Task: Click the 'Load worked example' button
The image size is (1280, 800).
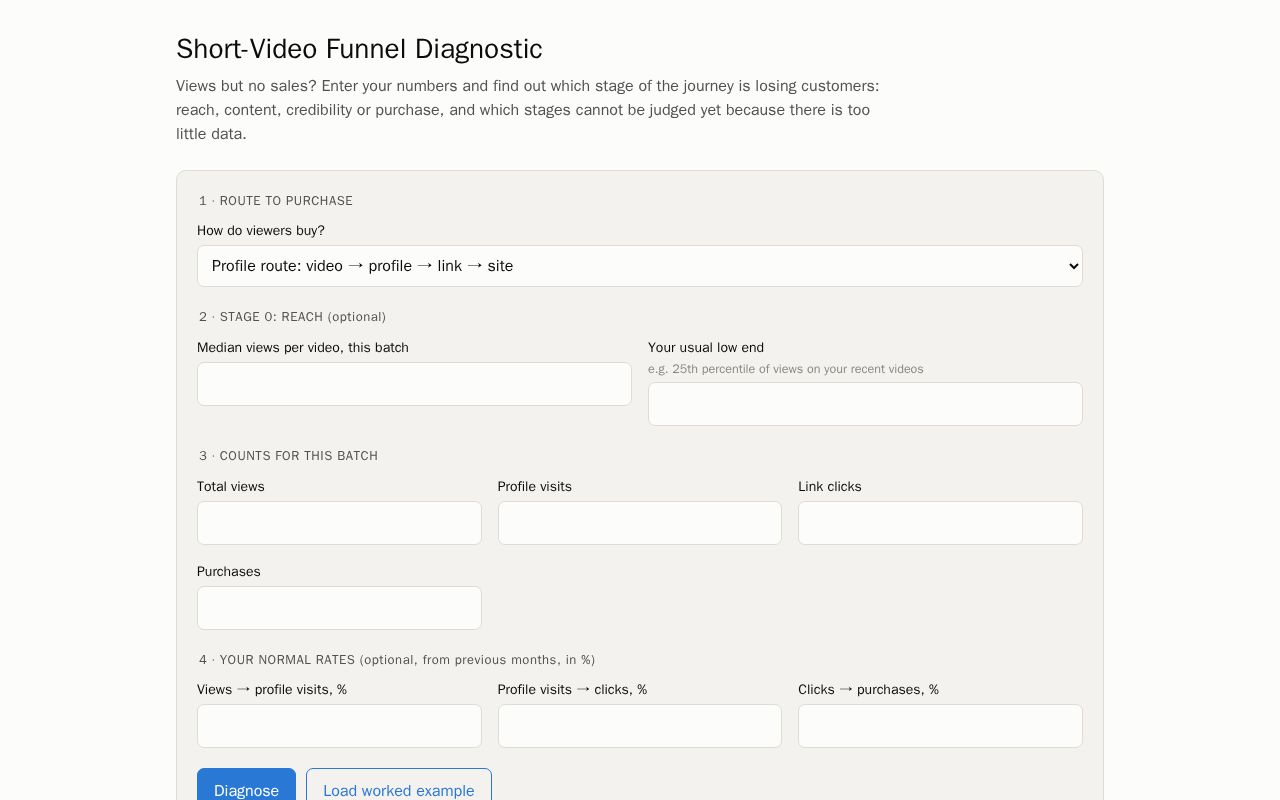Action: [399, 785]
